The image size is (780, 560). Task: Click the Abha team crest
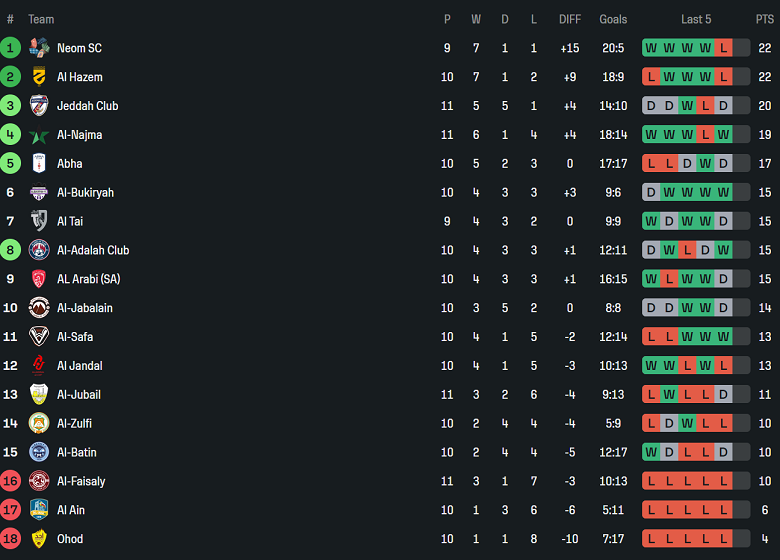coord(39,164)
